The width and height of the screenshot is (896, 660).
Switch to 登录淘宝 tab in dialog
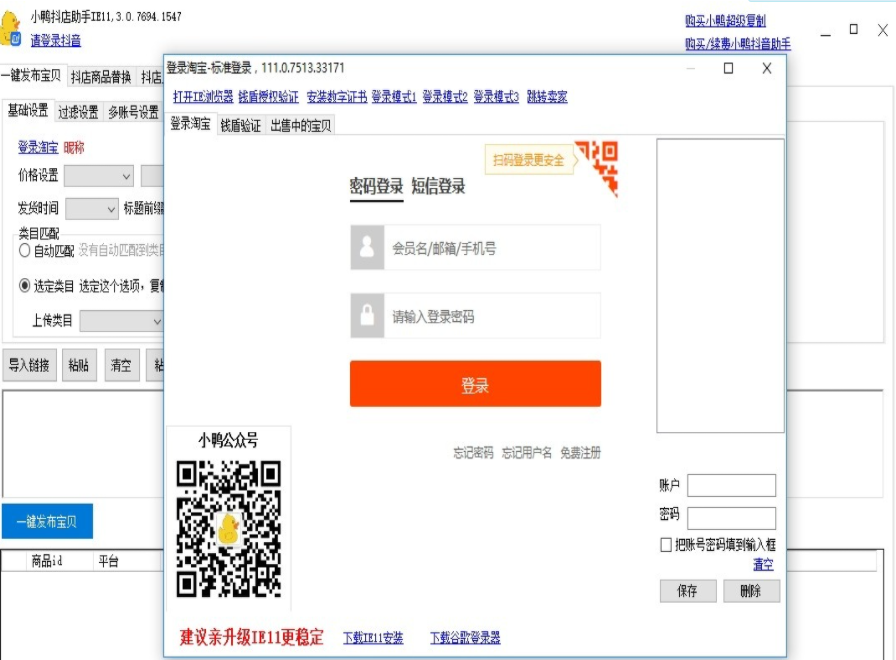click(190, 124)
